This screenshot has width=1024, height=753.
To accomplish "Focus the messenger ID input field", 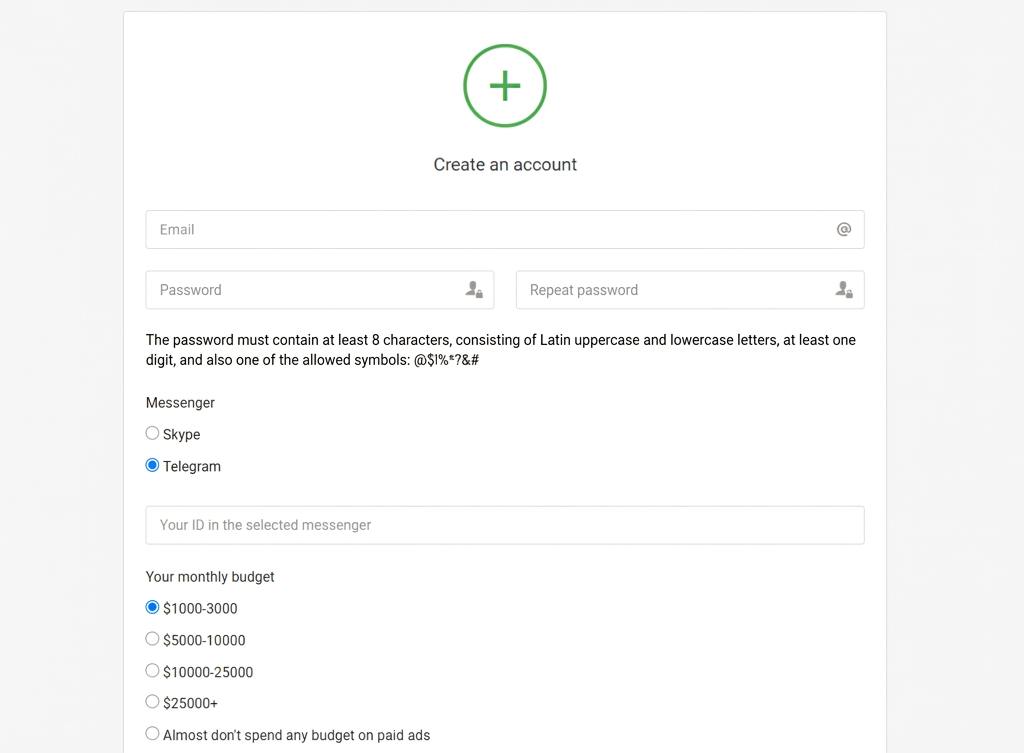I will coord(505,525).
